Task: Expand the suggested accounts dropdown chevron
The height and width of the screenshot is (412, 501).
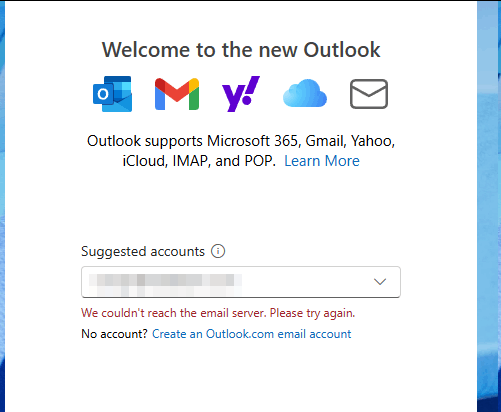Action: (380, 282)
